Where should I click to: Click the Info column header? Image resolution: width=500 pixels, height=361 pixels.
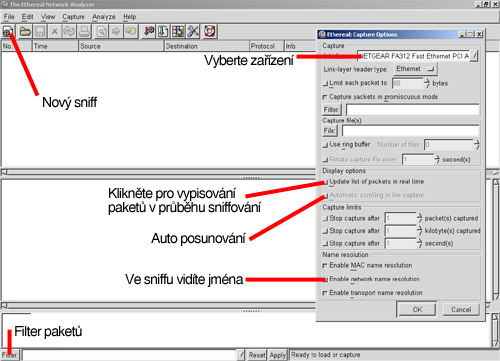(300, 46)
